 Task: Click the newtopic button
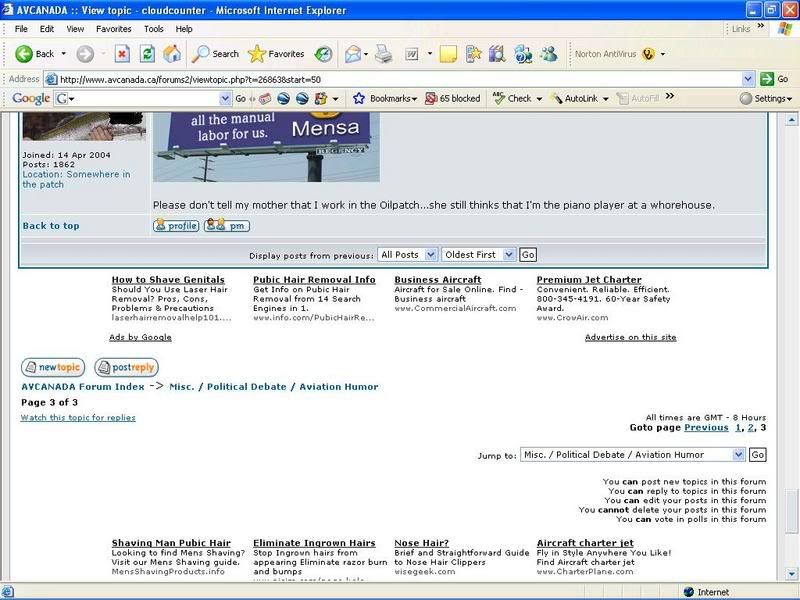click(53, 367)
